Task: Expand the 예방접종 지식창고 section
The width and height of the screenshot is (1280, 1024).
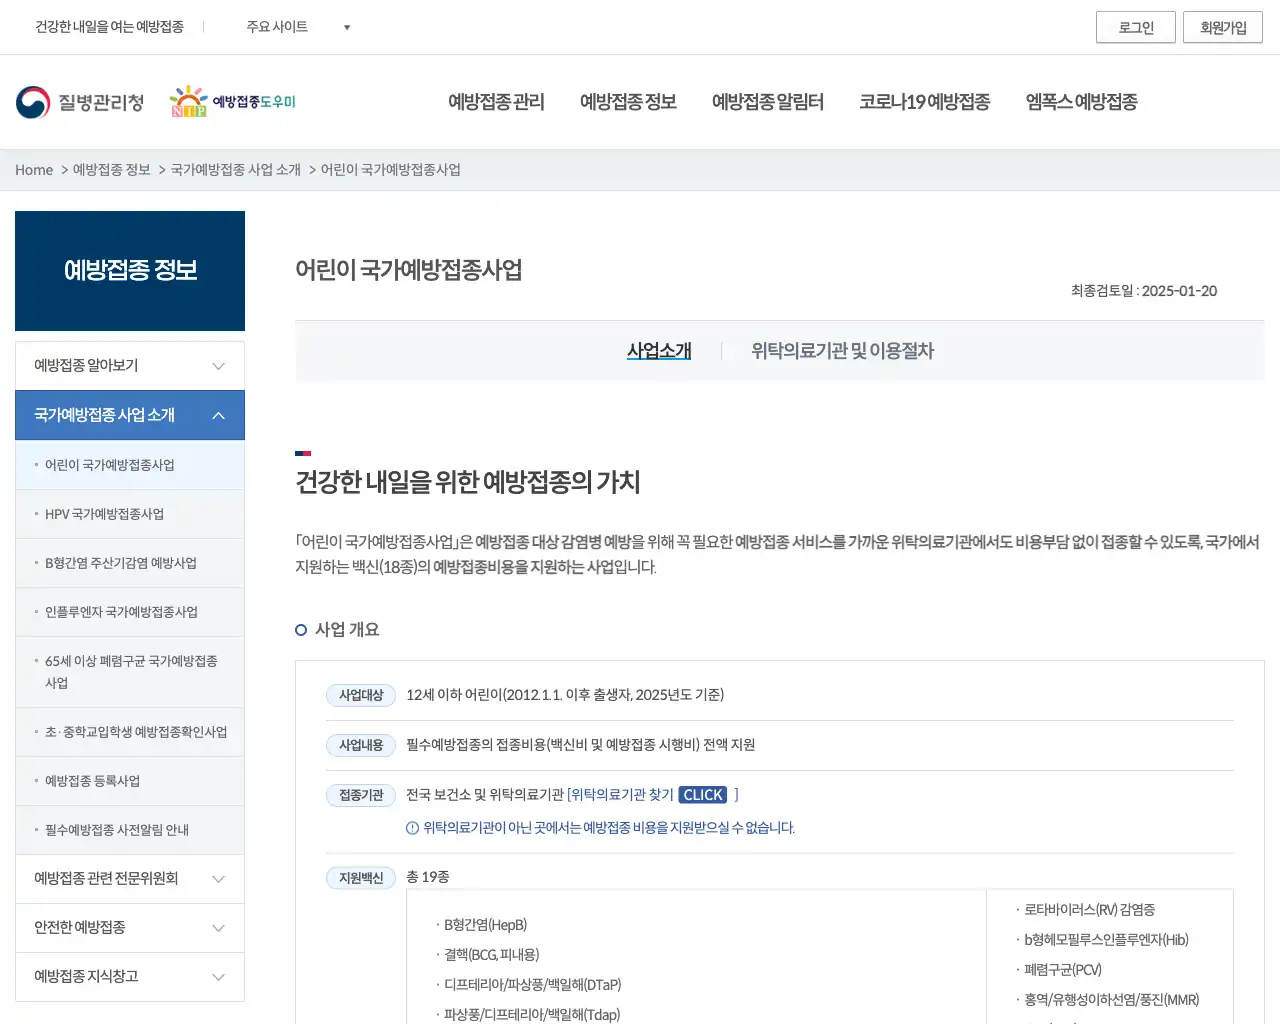Action: 129,977
